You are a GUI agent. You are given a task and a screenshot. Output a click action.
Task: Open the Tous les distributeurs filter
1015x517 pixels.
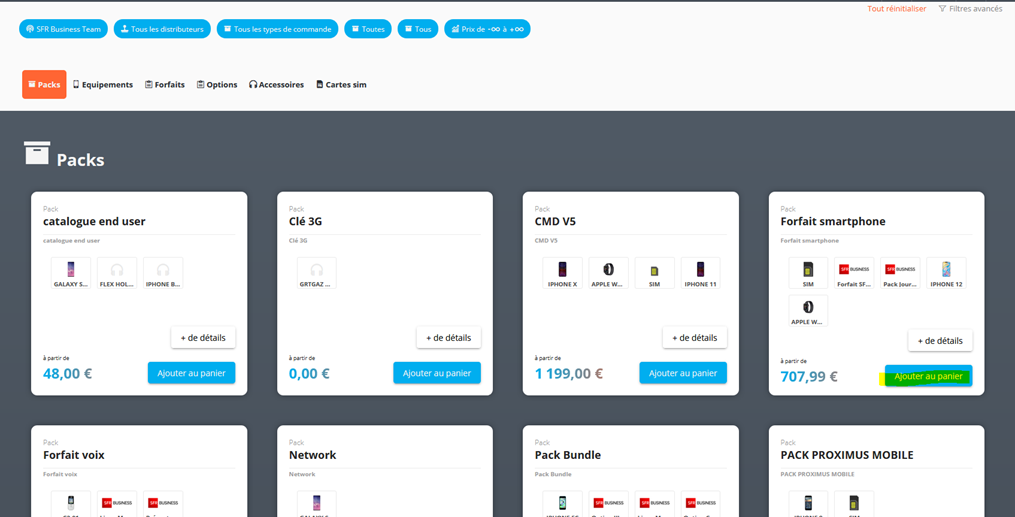click(162, 29)
